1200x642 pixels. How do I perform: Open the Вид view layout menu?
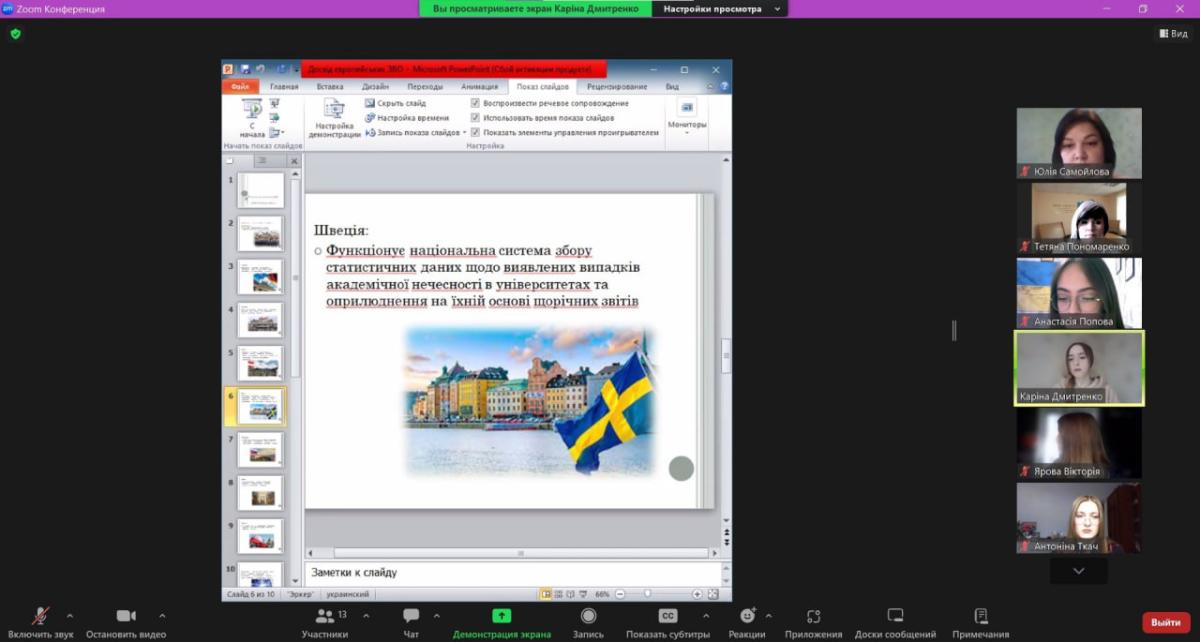click(x=1174, y=33)
